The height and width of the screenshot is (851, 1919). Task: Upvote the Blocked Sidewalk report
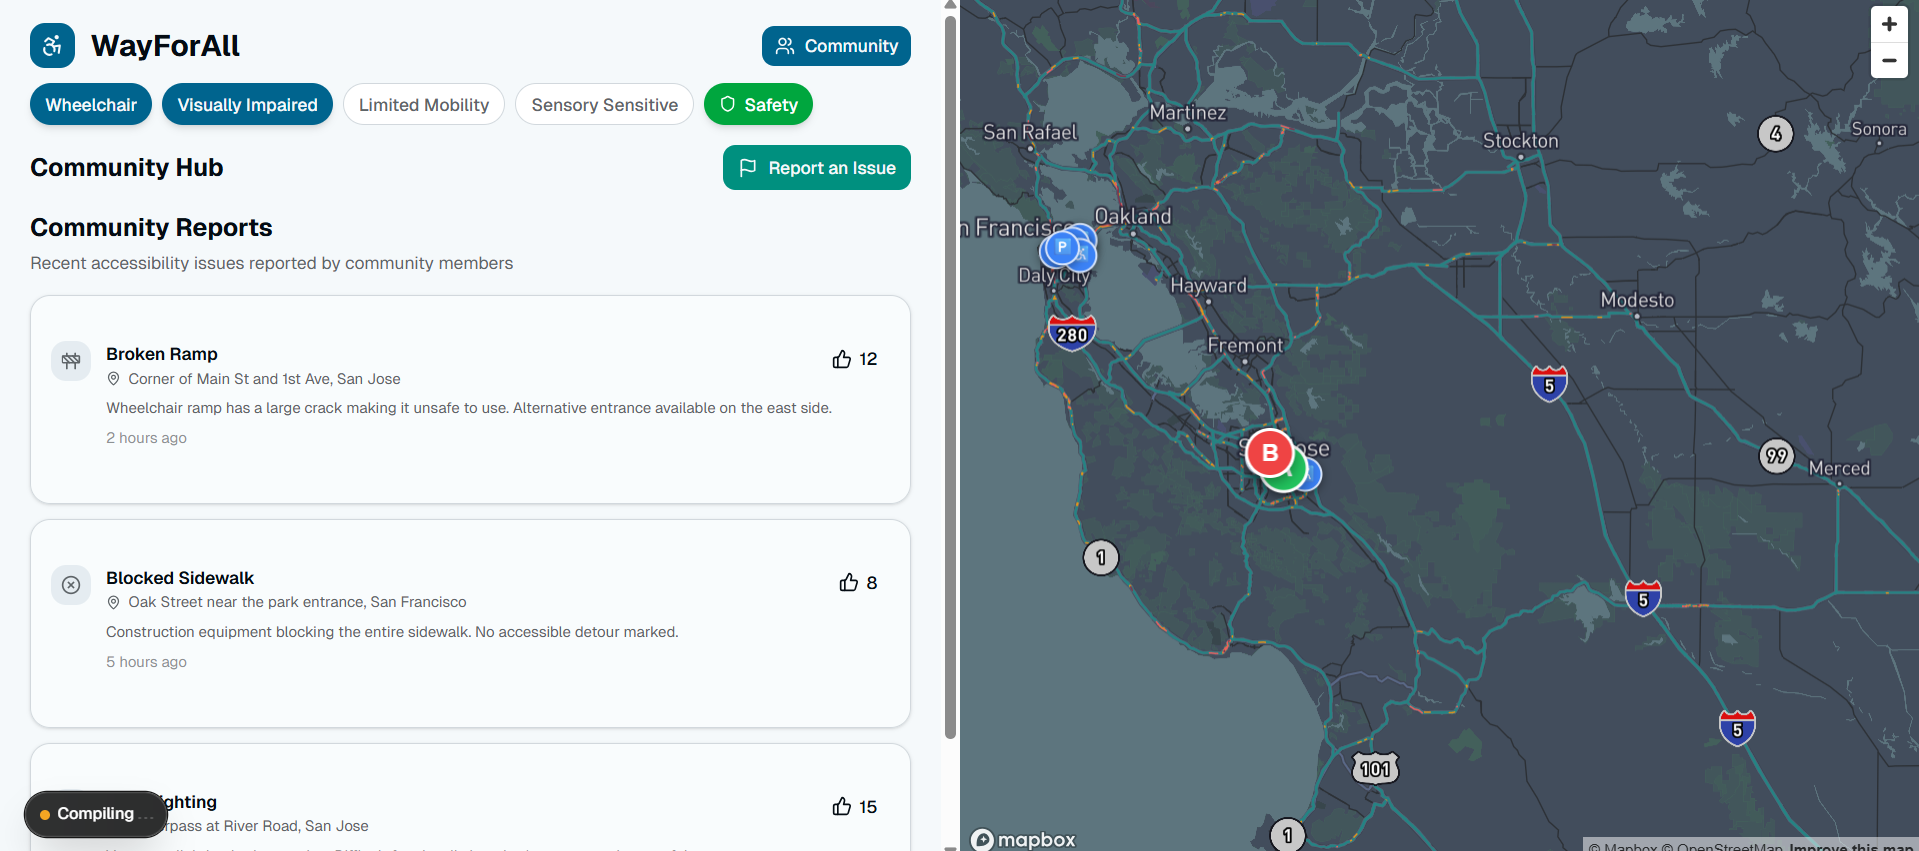(858, 583)
